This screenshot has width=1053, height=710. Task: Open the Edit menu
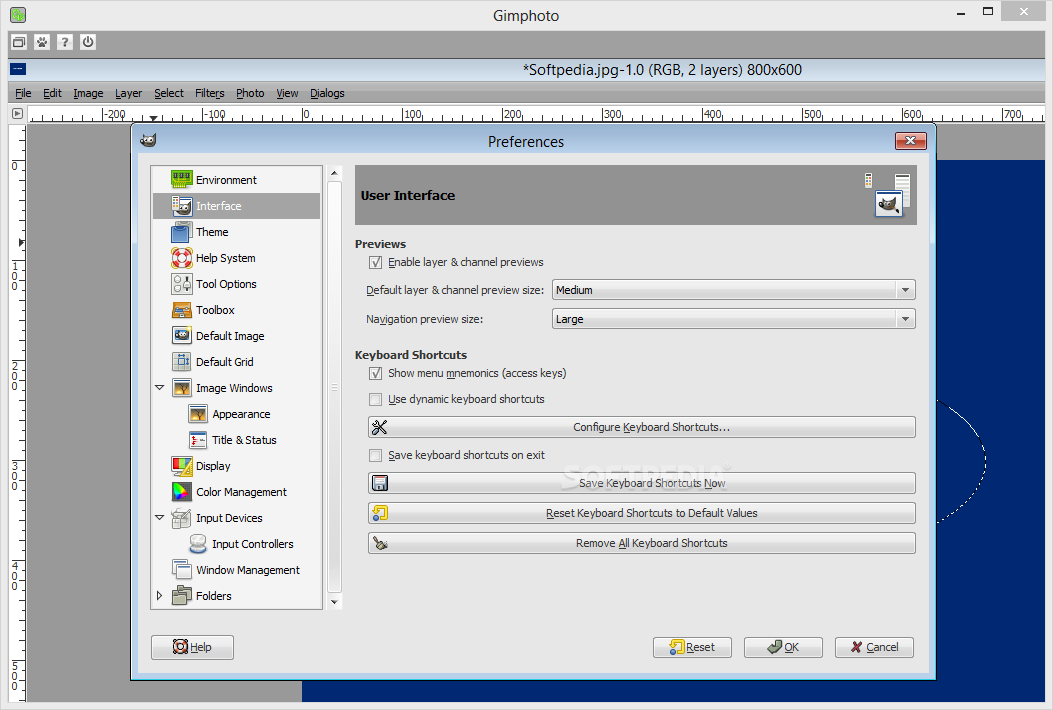pos(52,93)
